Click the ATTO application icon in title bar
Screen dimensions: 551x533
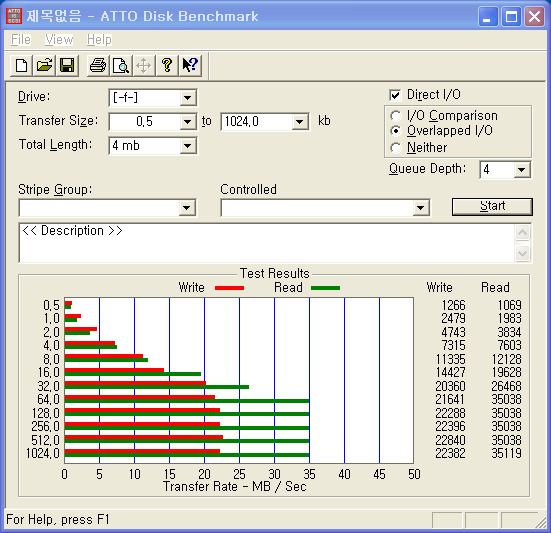pyautogui.click(x=14, y=16)
